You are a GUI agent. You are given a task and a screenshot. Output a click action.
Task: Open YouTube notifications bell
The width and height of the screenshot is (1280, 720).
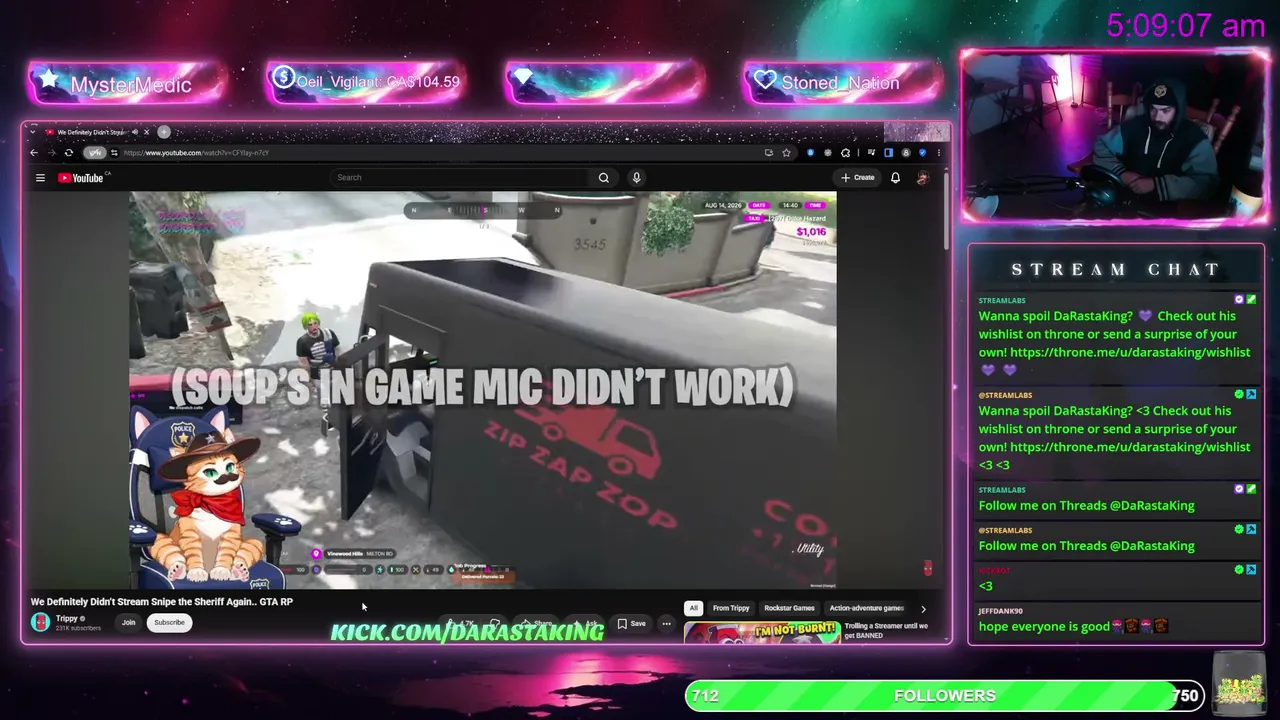[x=895, y=178]
